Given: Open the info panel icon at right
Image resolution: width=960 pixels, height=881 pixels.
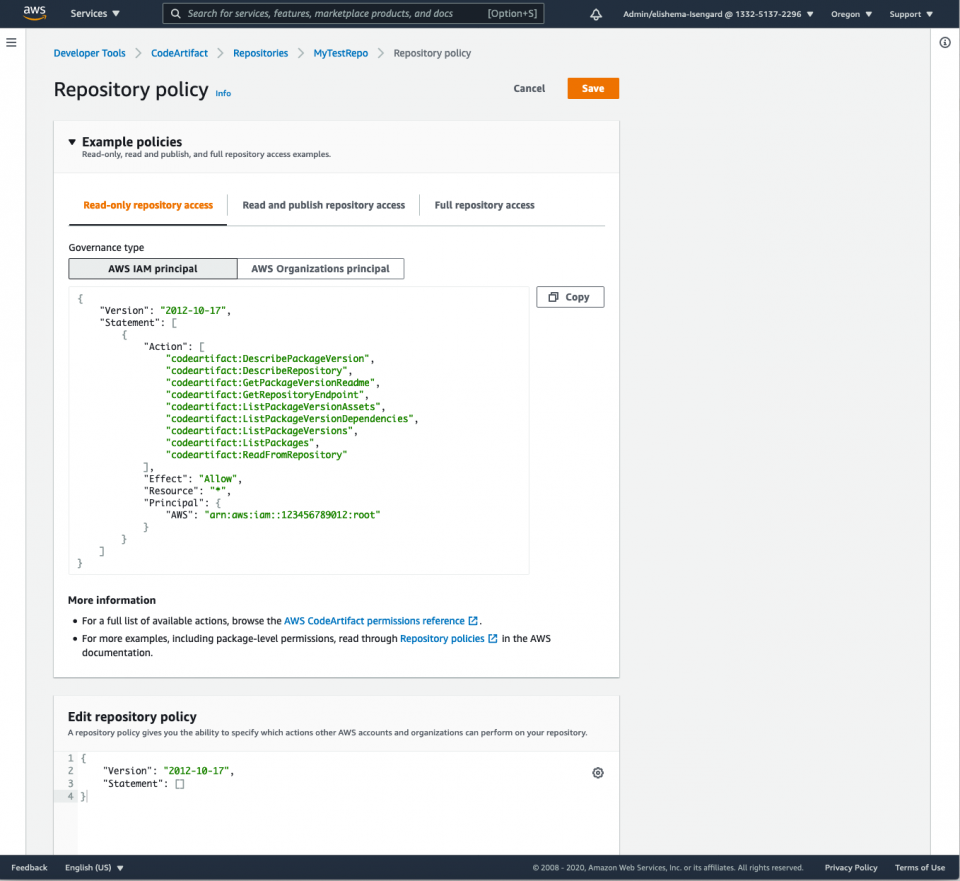Looking at the screenshot, I should 945,42.
